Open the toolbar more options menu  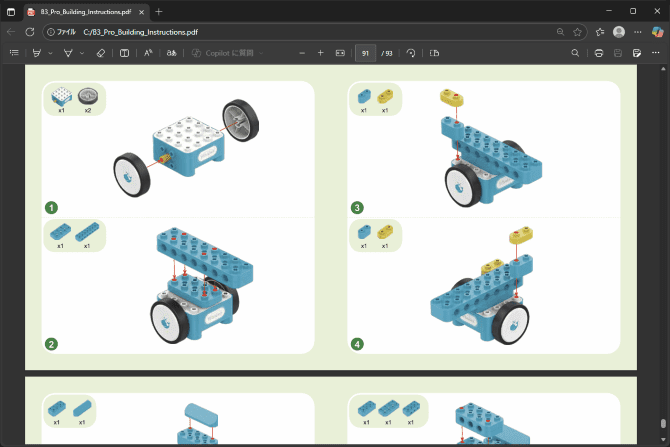coord(655,53)
